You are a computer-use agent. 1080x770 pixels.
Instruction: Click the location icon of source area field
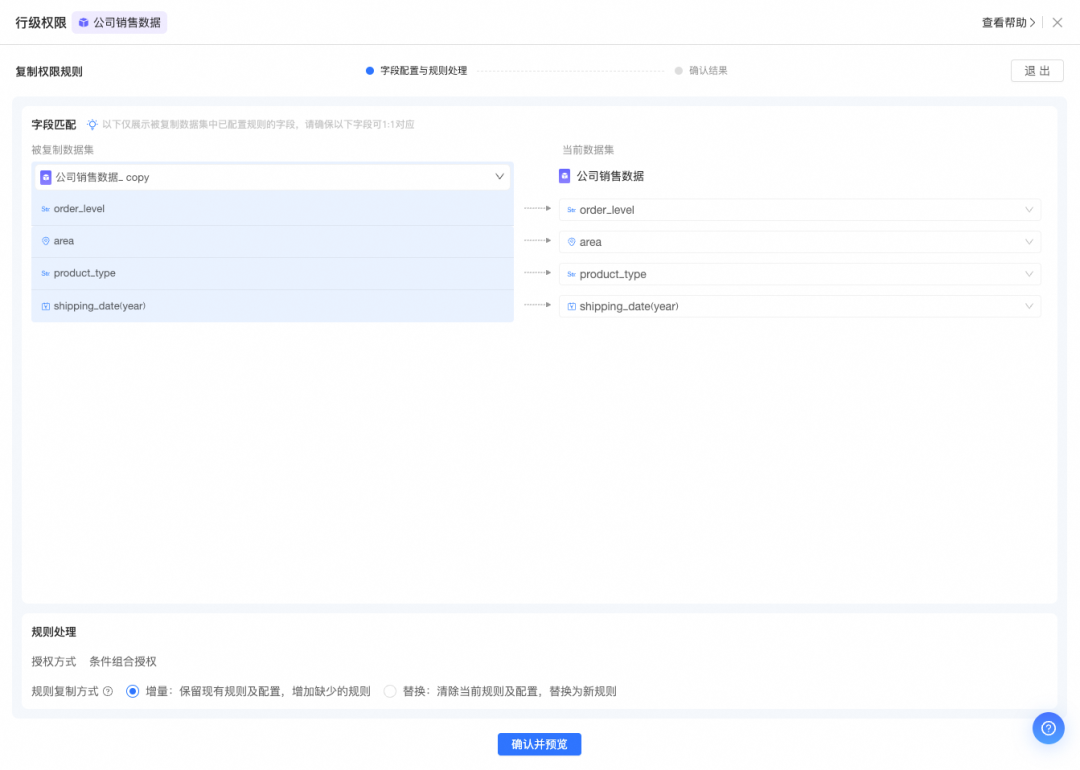(x=45, y=241)
